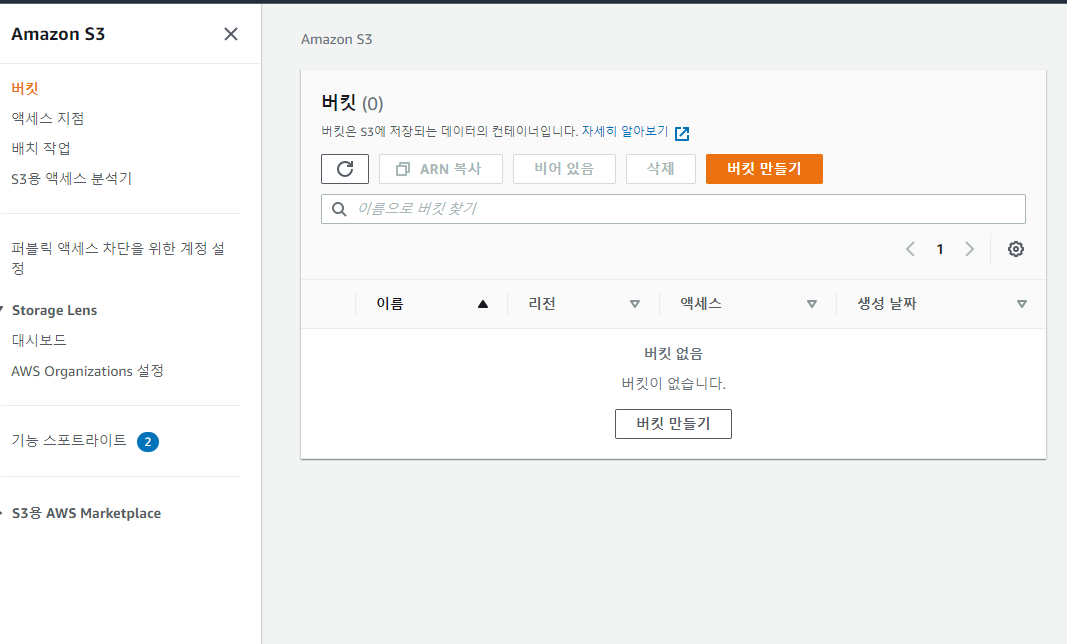Image resolution: width=1067 pixels, height=644 pixels.
Task: Open 대시보드 under Storage Lens
Action: (39, 340)
